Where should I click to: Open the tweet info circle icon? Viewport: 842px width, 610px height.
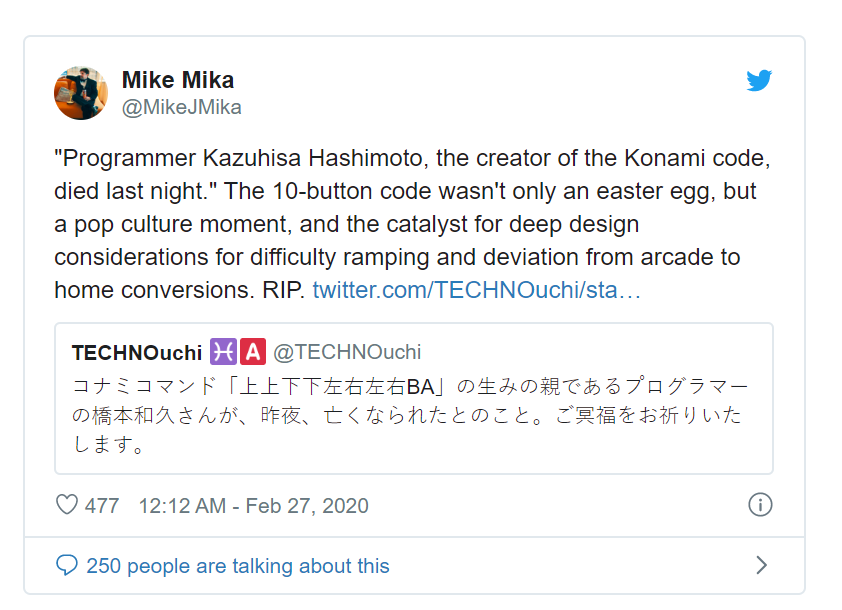click(760, 505)
